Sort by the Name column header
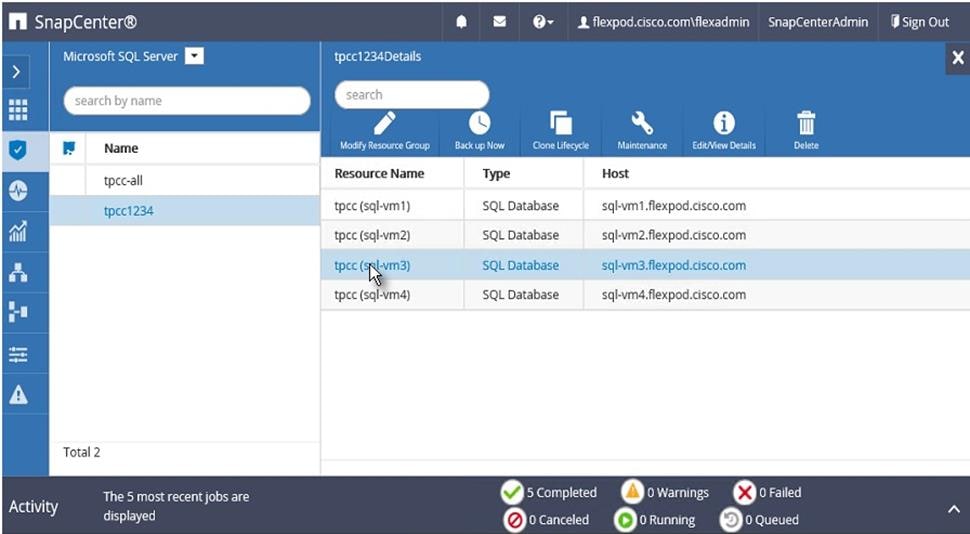Viewport: 970px width, 534px height. [x=121, y=149]
